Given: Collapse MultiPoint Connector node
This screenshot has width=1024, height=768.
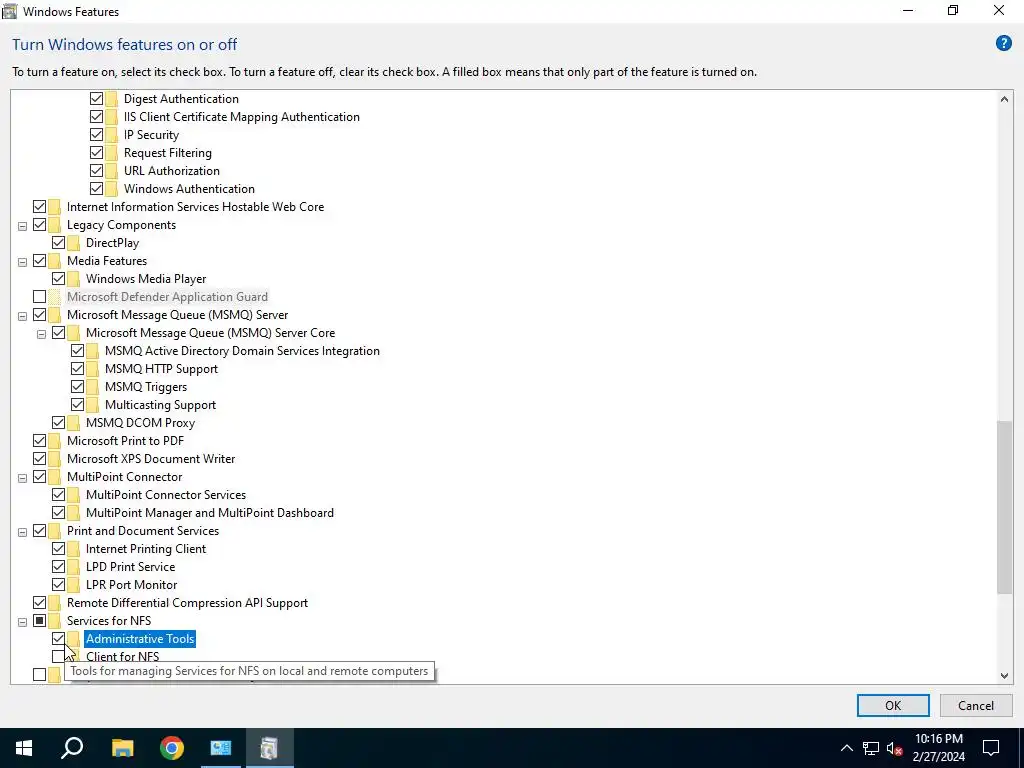Looking at the screenshot, I should pyautogui.click(x=22, y=478).
